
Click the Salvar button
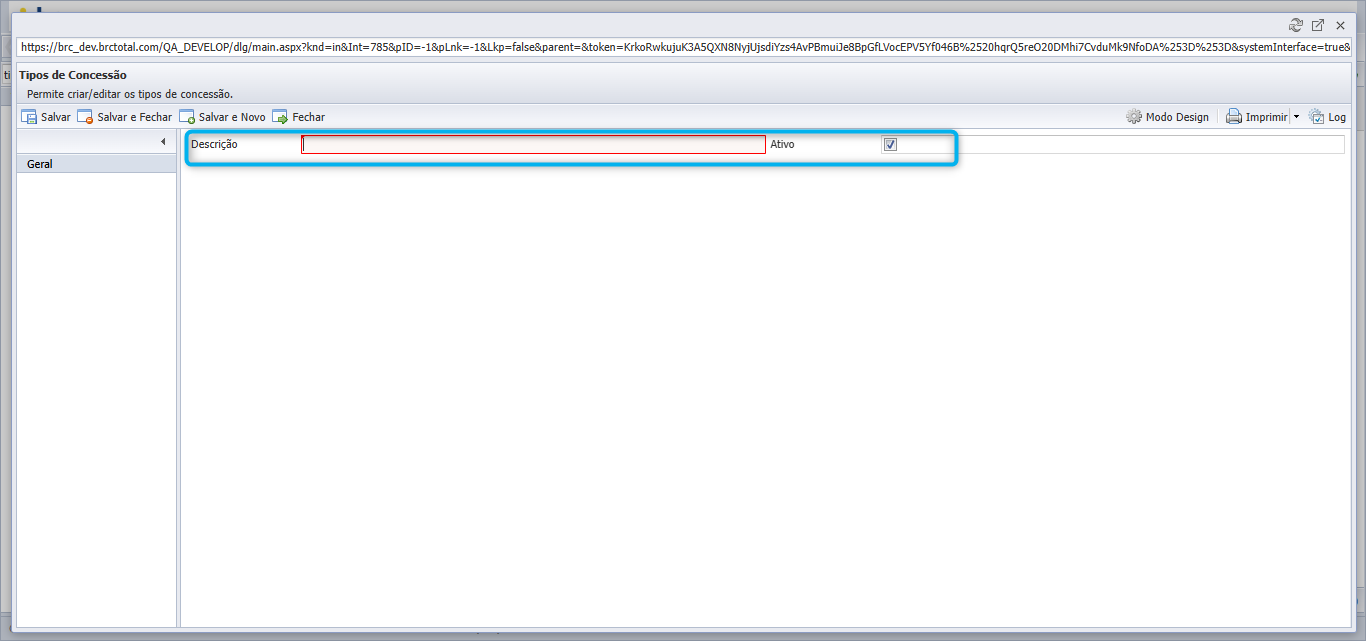click(x=46, y=117)
